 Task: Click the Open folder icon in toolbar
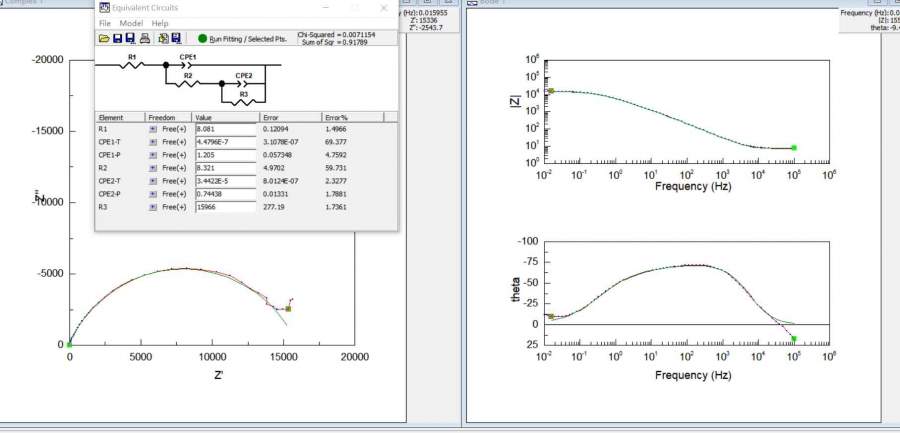[x=103, y=38]
